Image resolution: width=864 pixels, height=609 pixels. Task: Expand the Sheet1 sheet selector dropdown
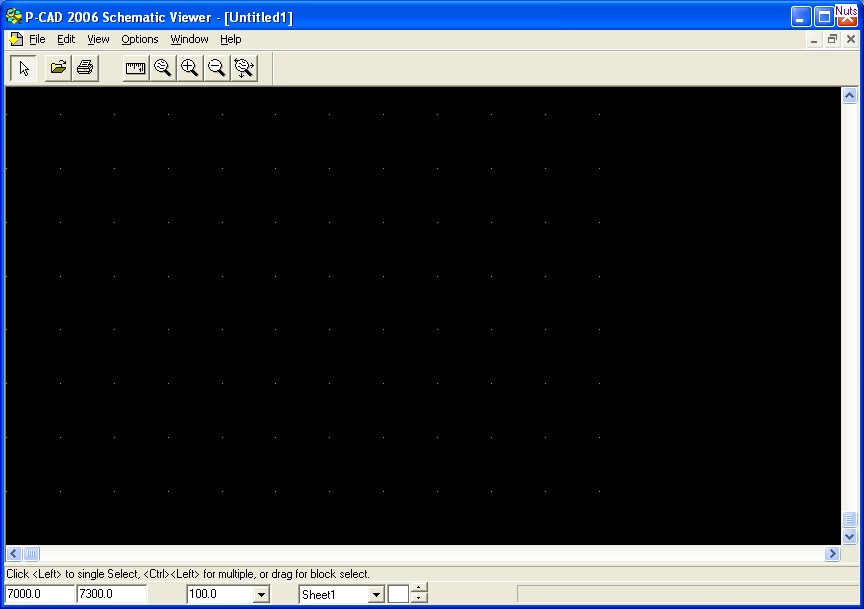[x=376, y=595]
